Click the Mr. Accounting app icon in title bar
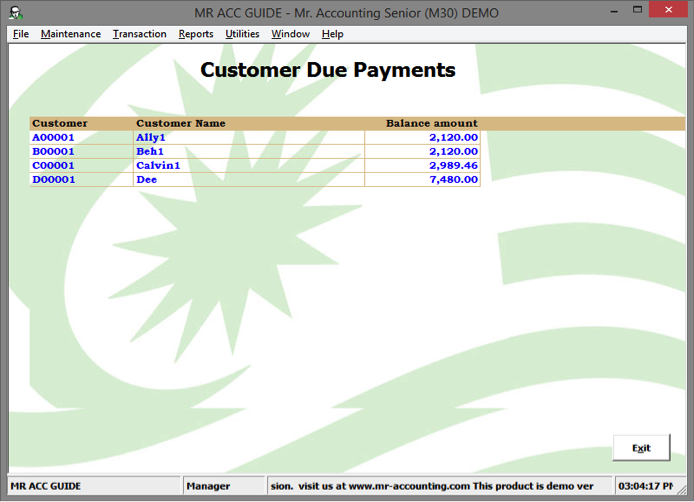This screenshot has height=502, width=694. 16,12
